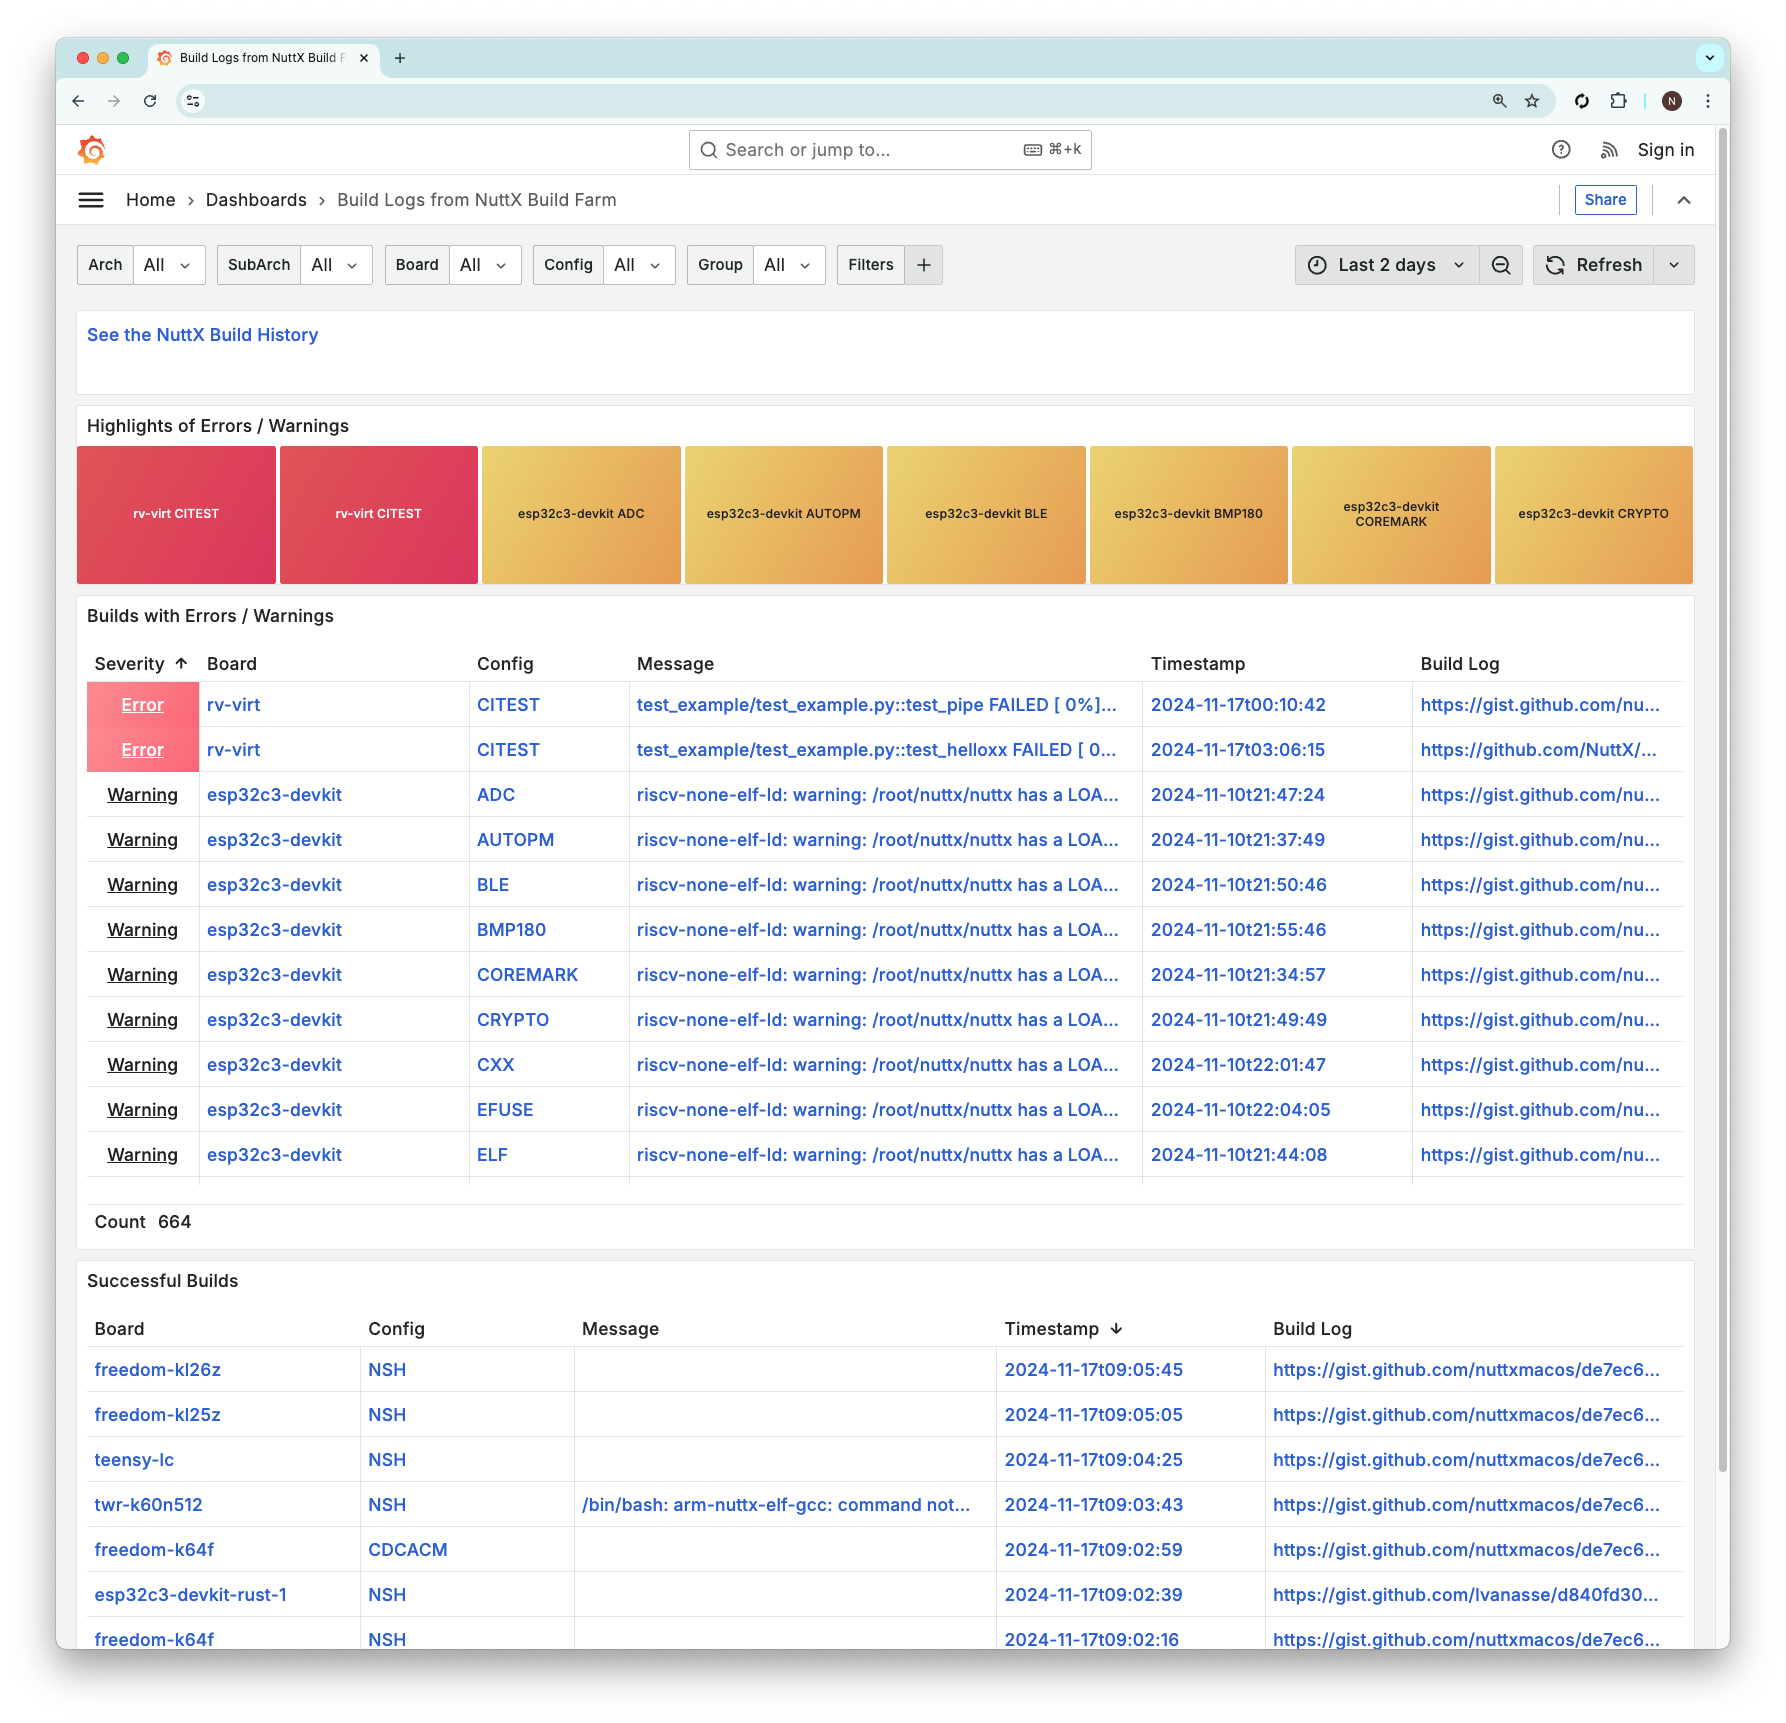Add a filter with plus button
The height and width of the screenshot is (1723, 1786).
(924, 265)
